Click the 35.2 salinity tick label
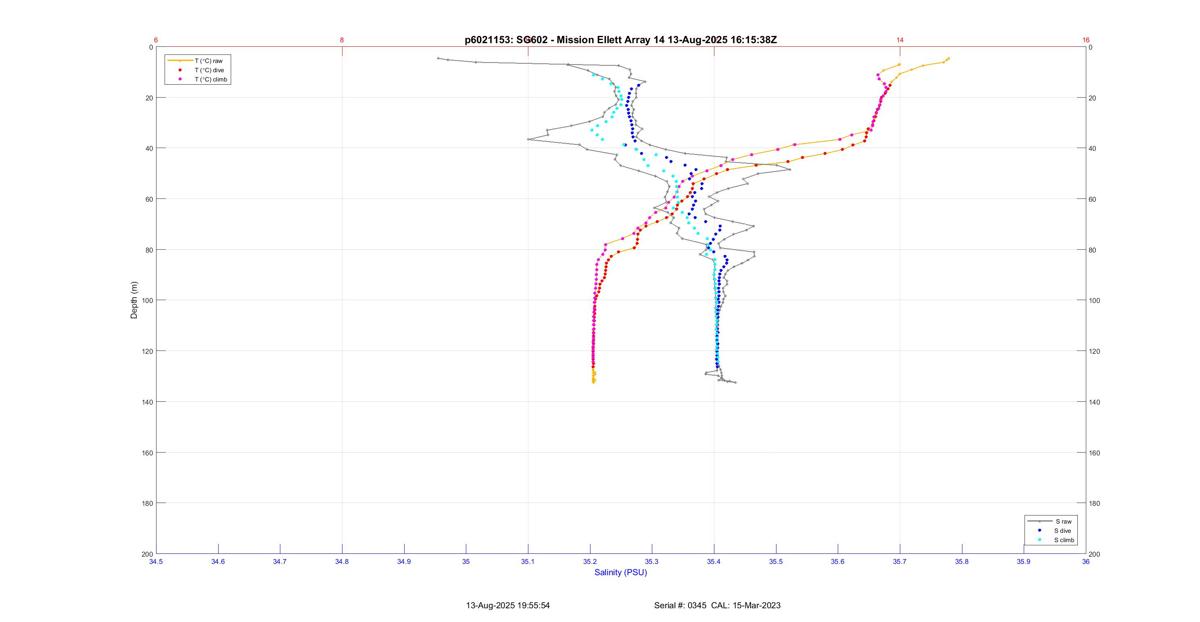The width and height of the screenshot is (1200, 622). [x=590, y=562]
